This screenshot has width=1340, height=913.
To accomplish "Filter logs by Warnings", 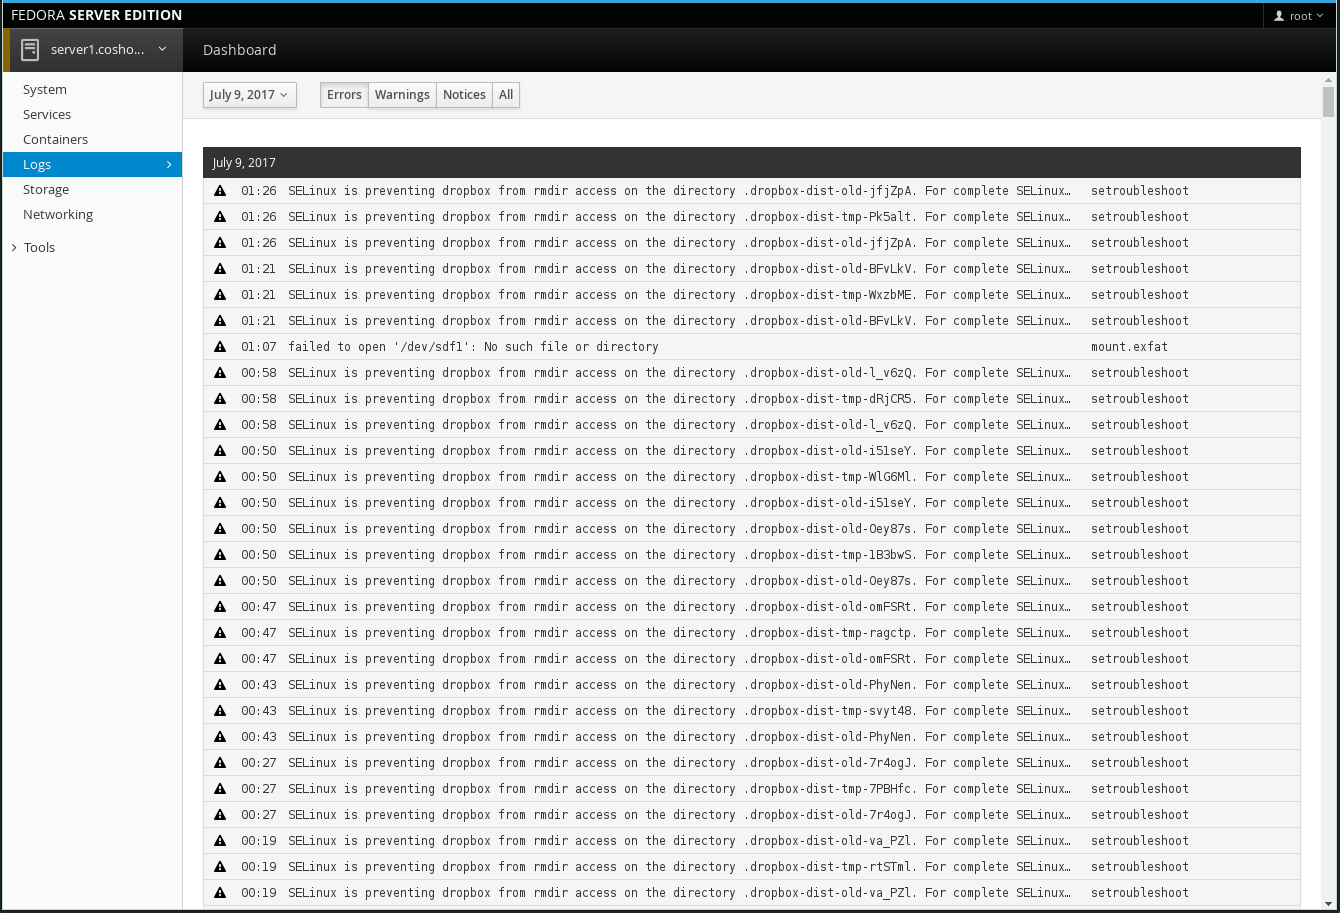I will [402, 95].
